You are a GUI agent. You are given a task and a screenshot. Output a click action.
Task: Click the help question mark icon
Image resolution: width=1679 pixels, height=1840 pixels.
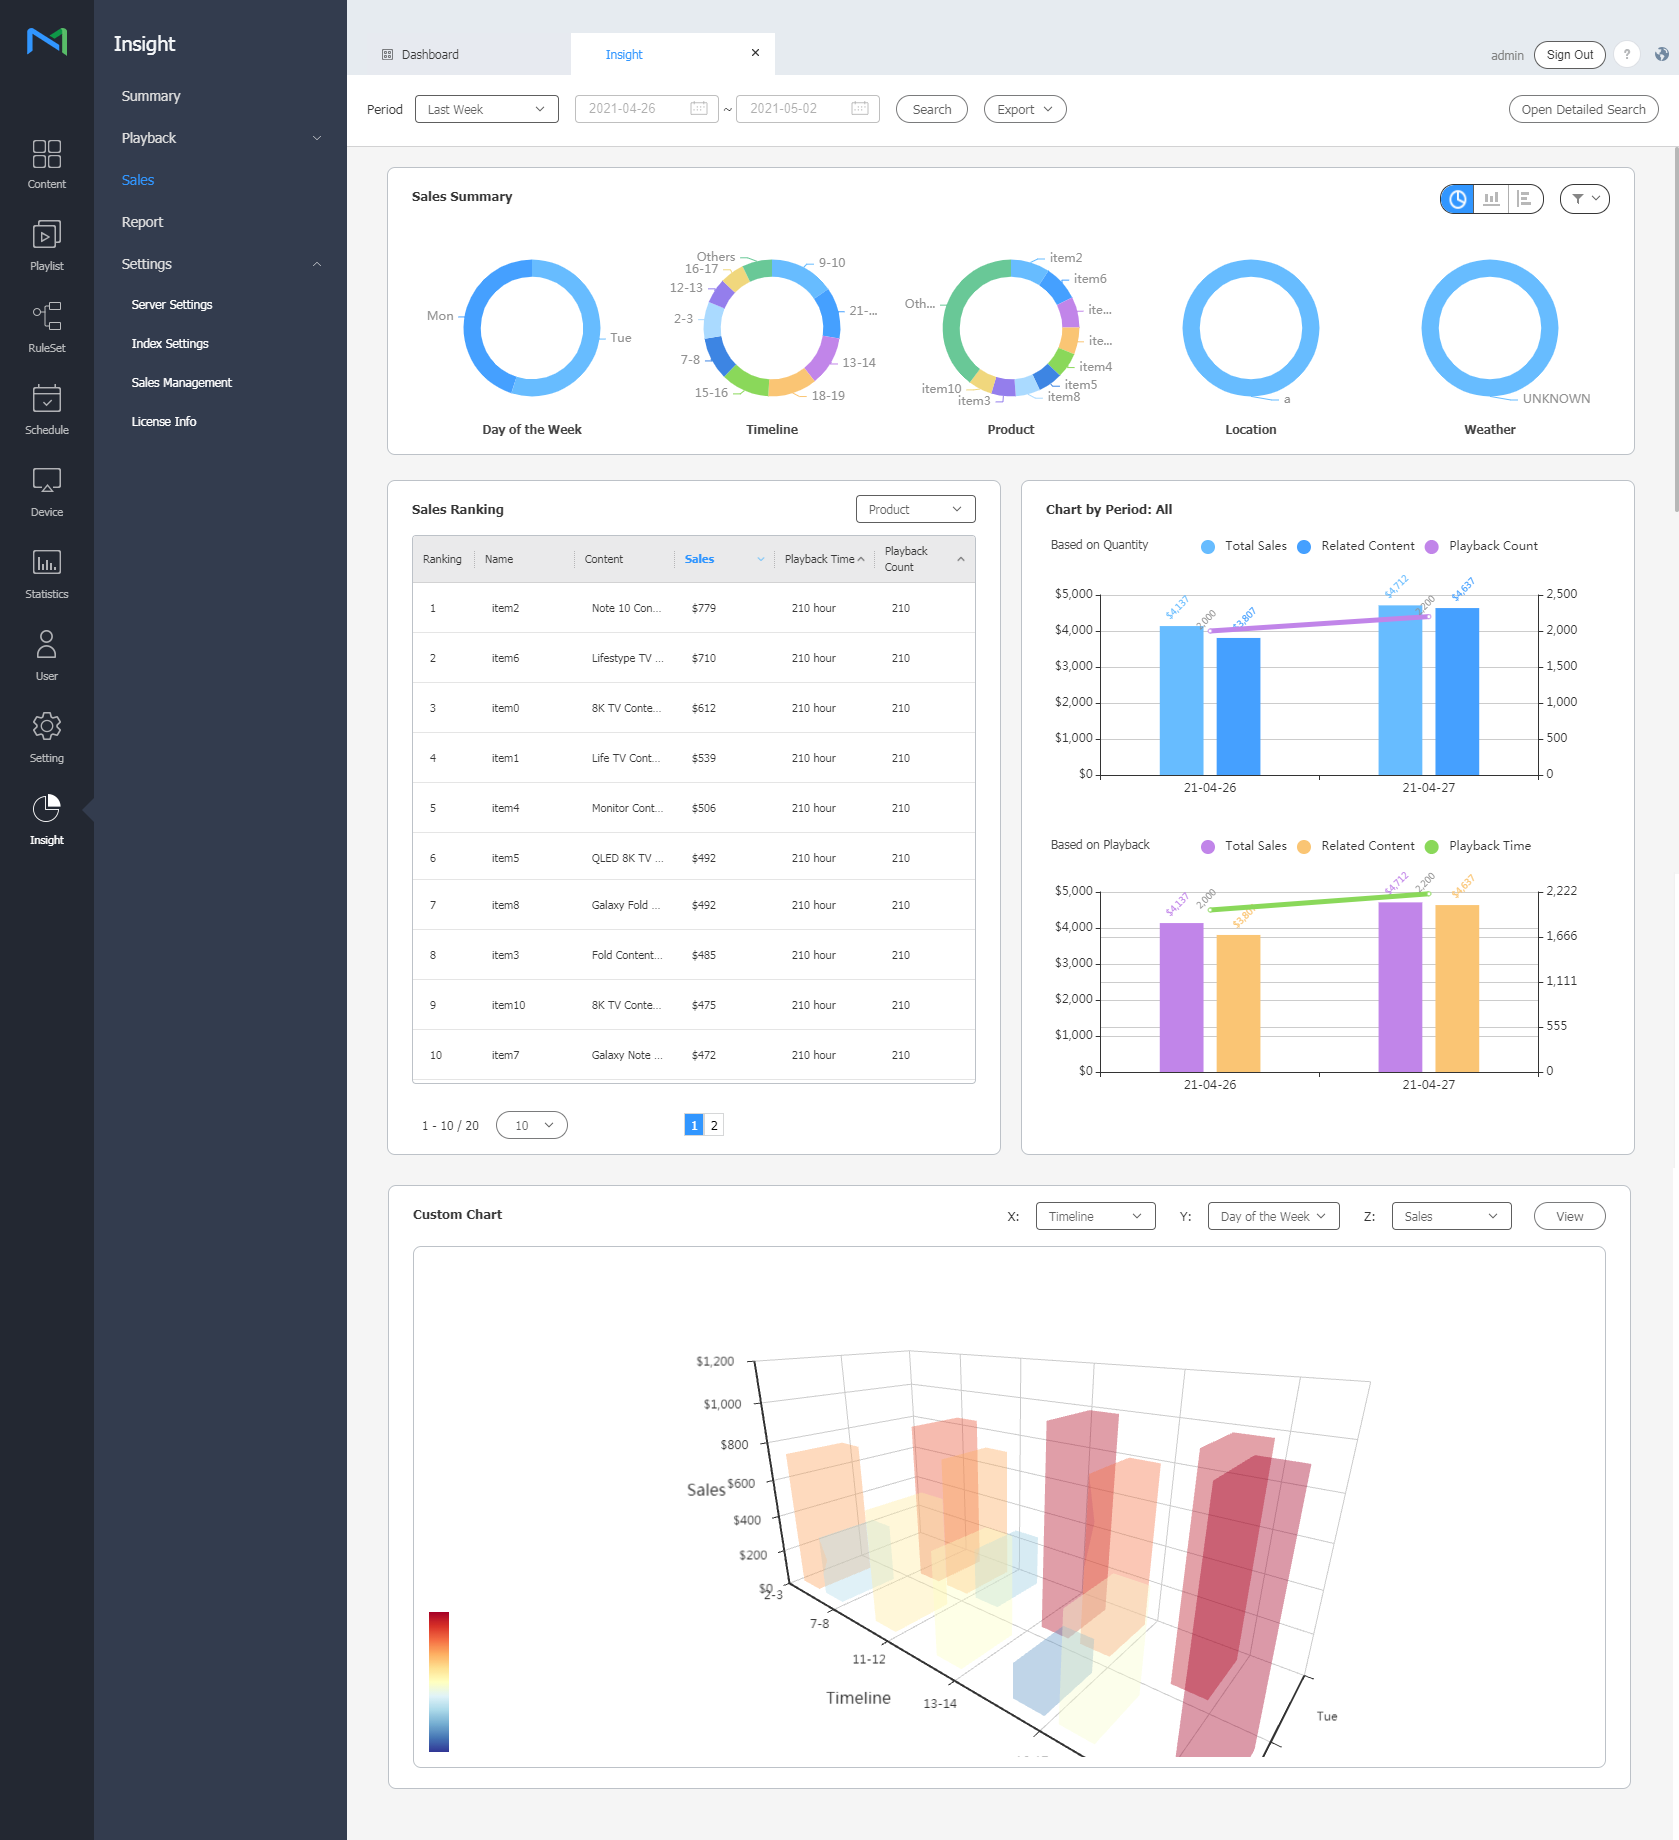(1627, 55)
